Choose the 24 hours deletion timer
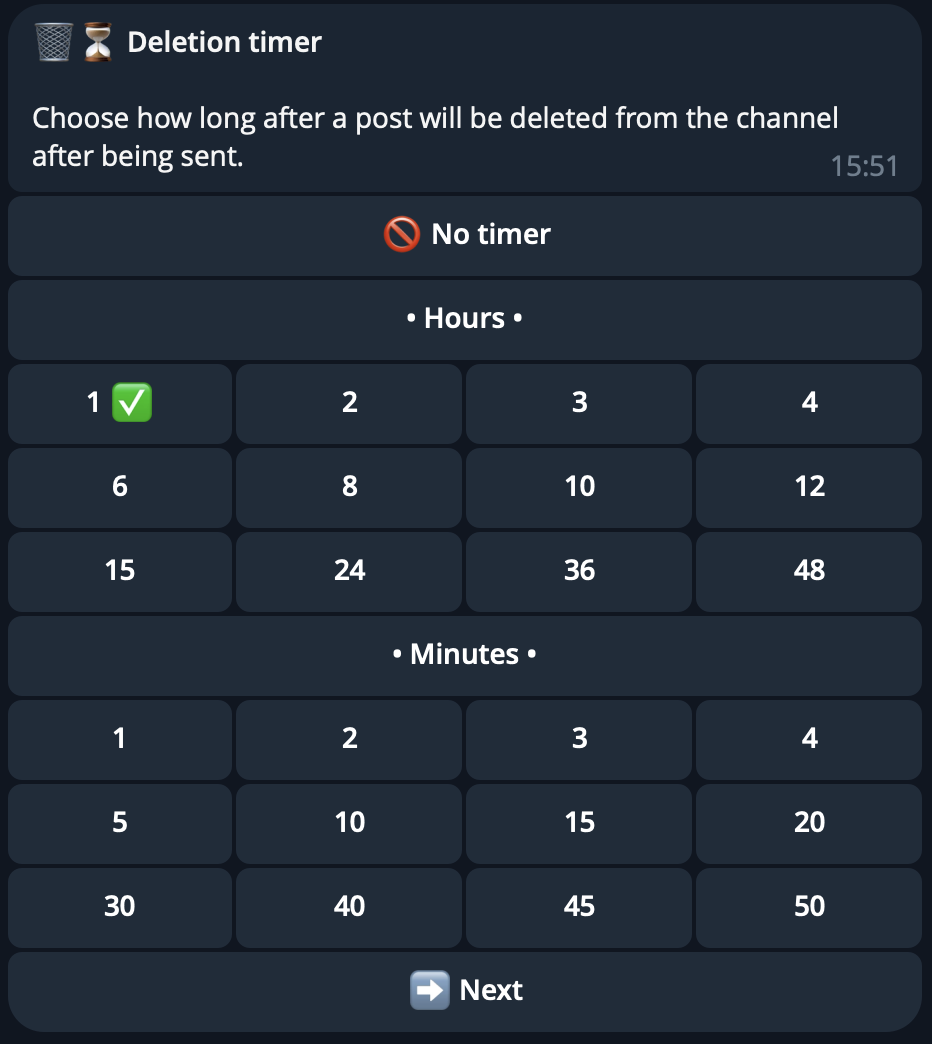The width and height of the screenshot is (932, 1044). (x=349, y=570)
